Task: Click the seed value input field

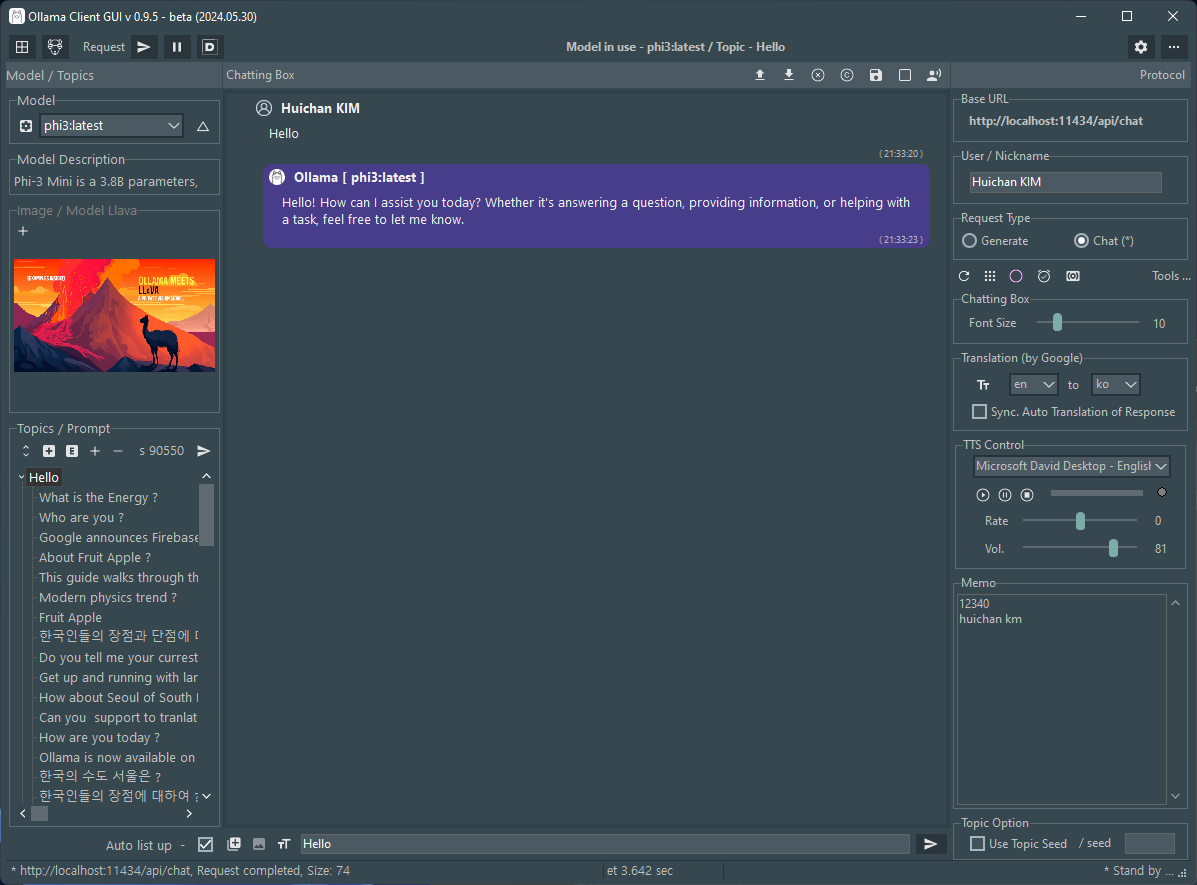Action: pos(1150,843)
